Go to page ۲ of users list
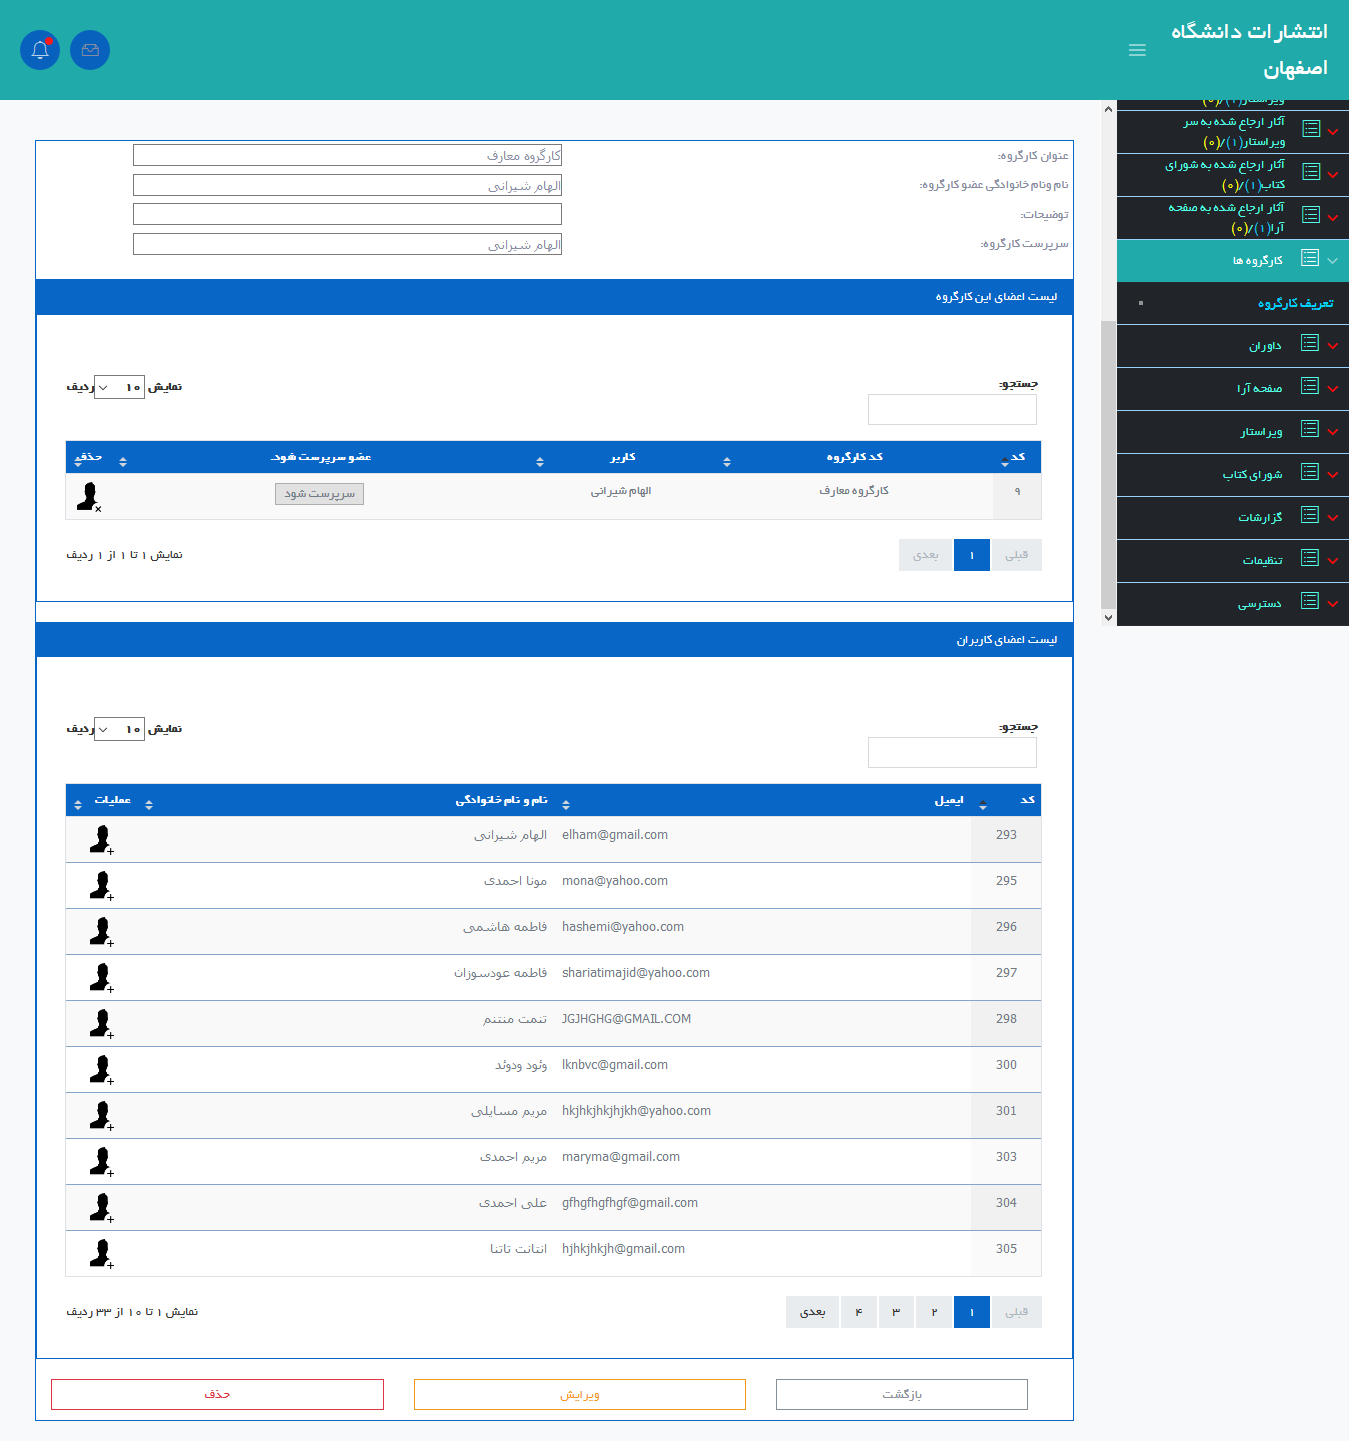 tap(934, 1312)
